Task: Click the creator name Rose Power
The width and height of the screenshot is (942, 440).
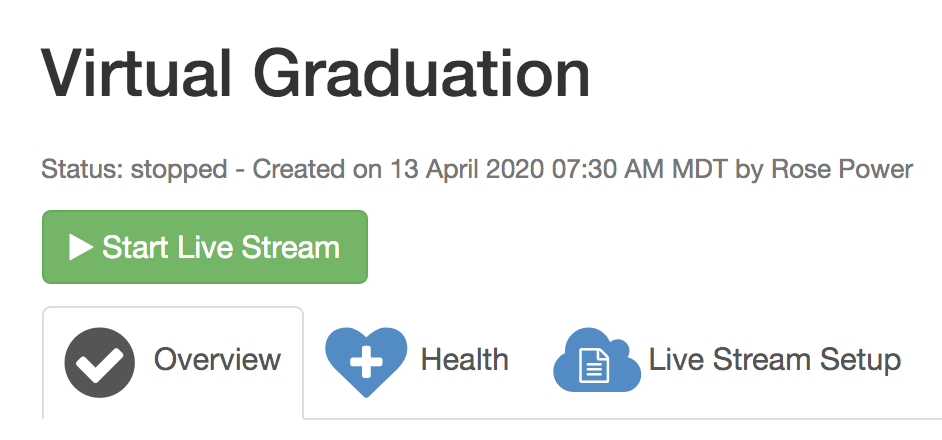Action: (x=841, y=169)
